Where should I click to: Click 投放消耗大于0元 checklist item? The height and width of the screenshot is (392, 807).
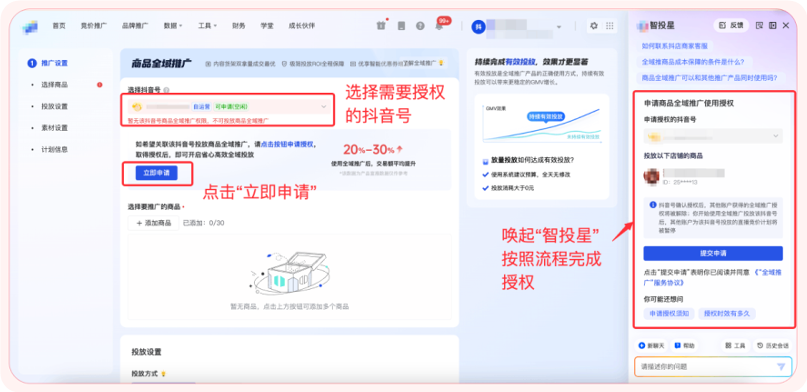coord(513,188)
